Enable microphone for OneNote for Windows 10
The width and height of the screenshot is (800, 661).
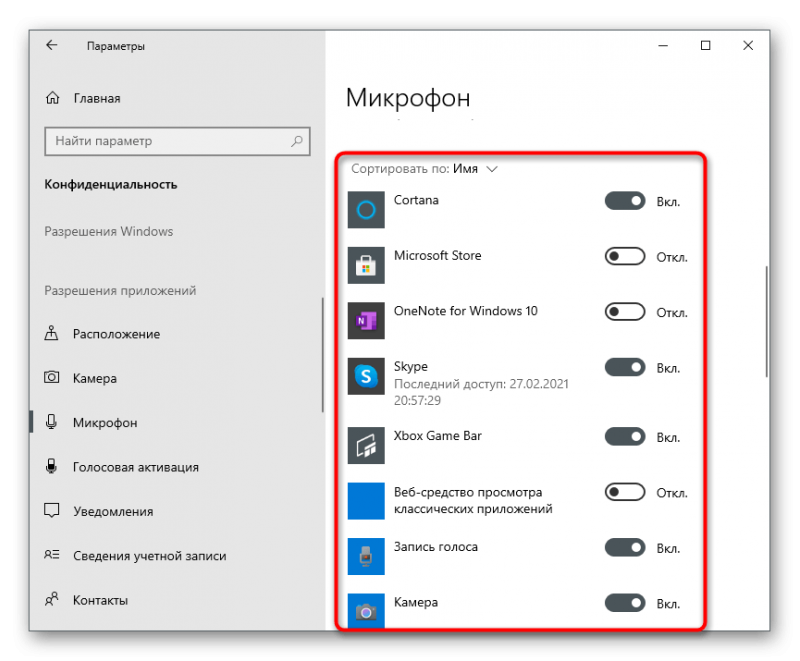625,312
